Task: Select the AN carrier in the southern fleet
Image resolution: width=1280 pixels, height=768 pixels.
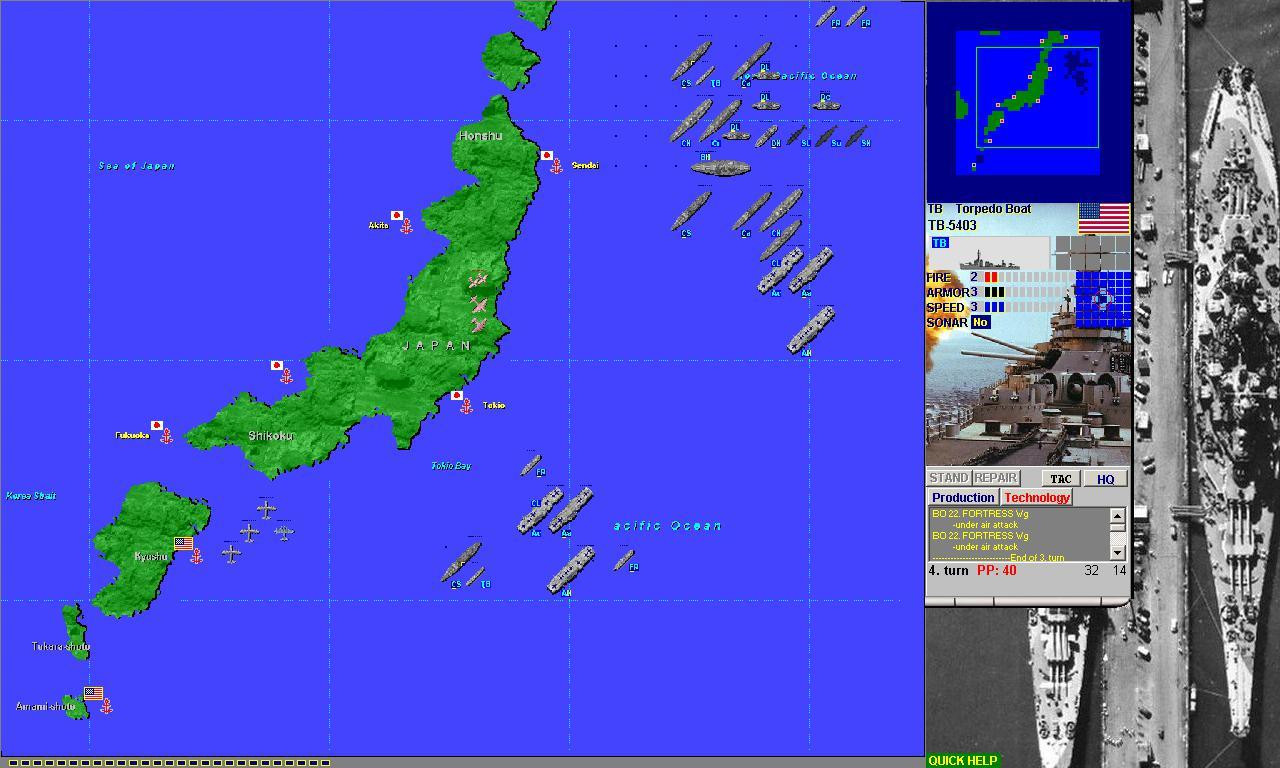Action: point(571,570)
